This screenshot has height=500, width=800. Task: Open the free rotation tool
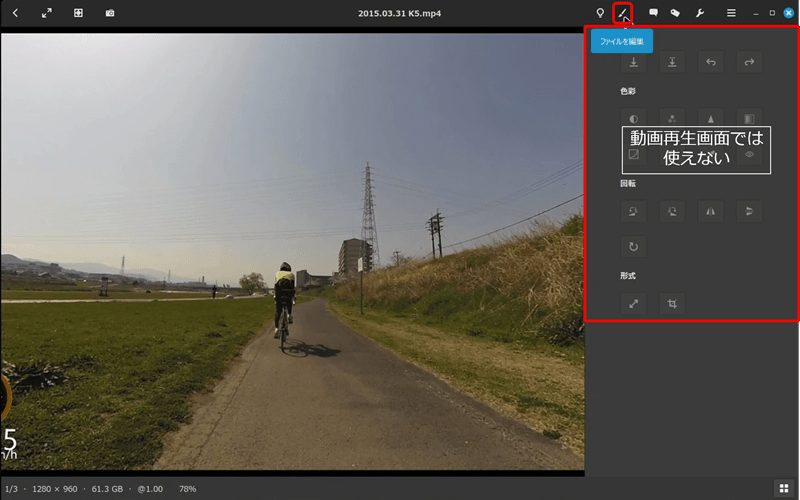[634, 246]
